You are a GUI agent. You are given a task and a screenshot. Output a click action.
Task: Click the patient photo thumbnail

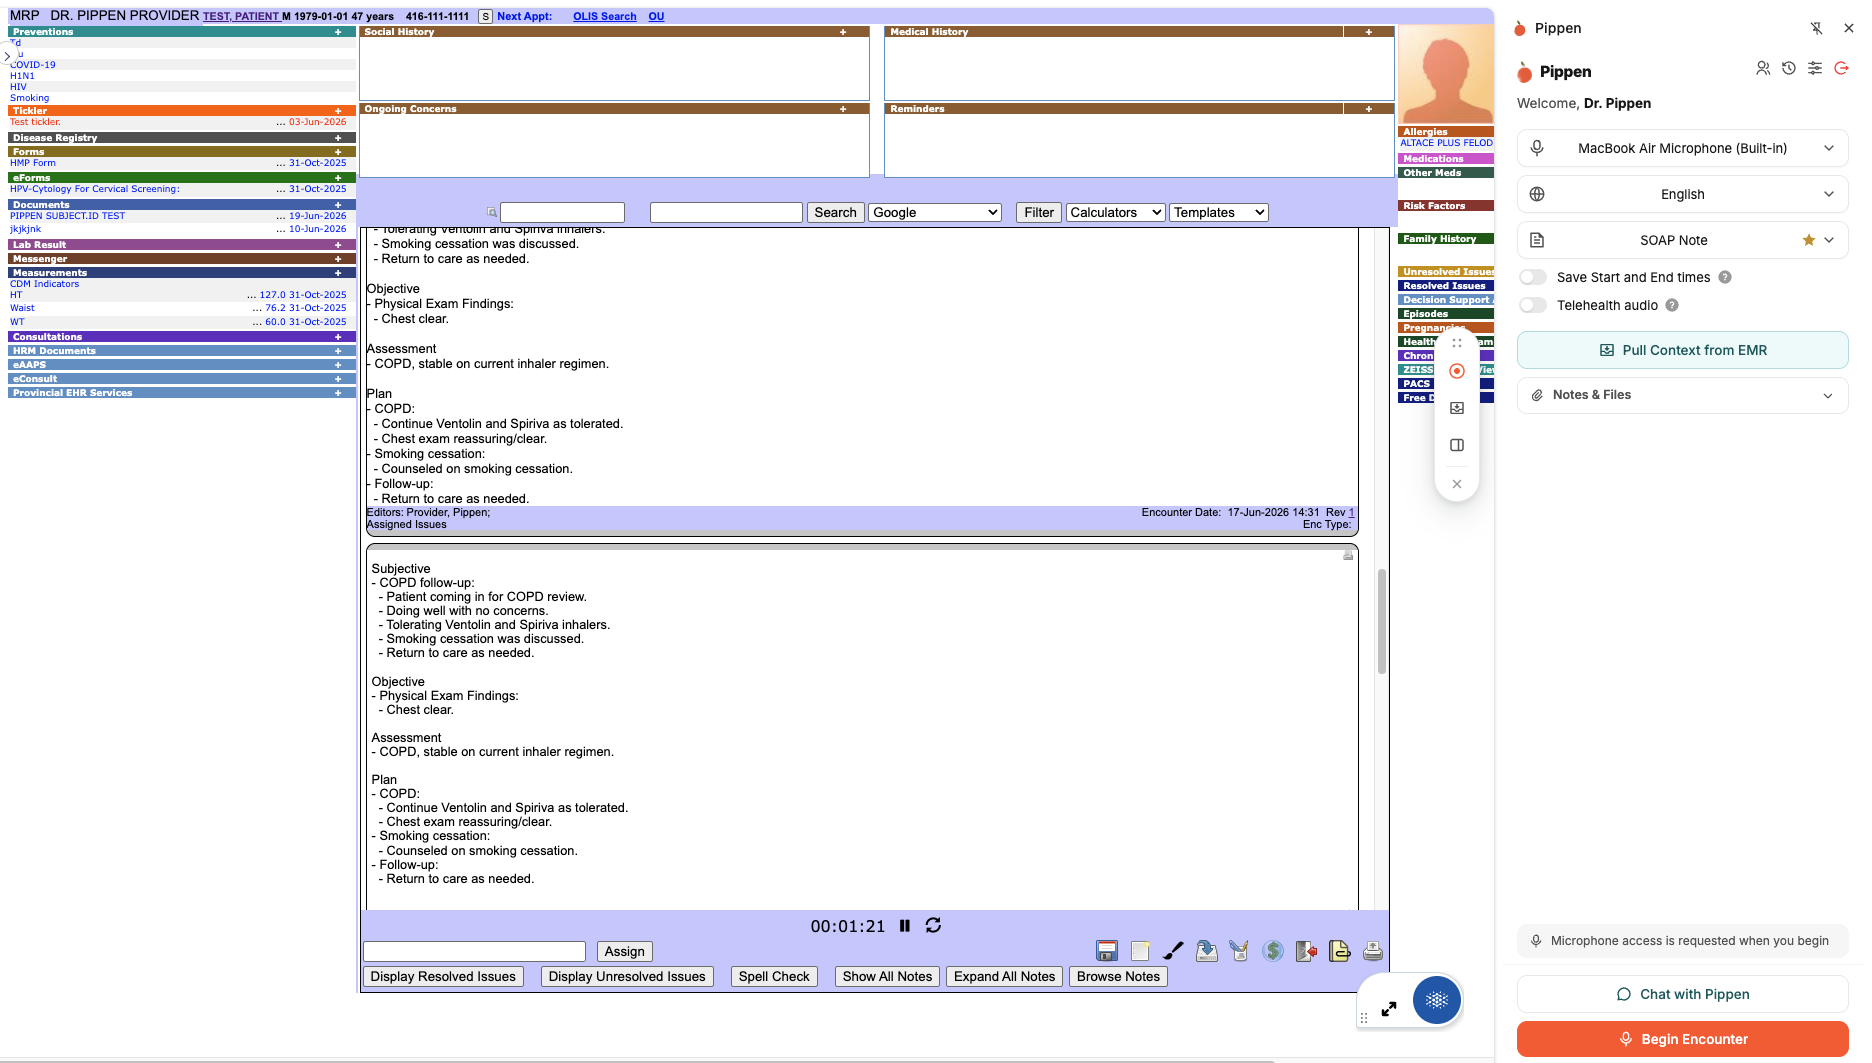click(x=1445, y=75)
